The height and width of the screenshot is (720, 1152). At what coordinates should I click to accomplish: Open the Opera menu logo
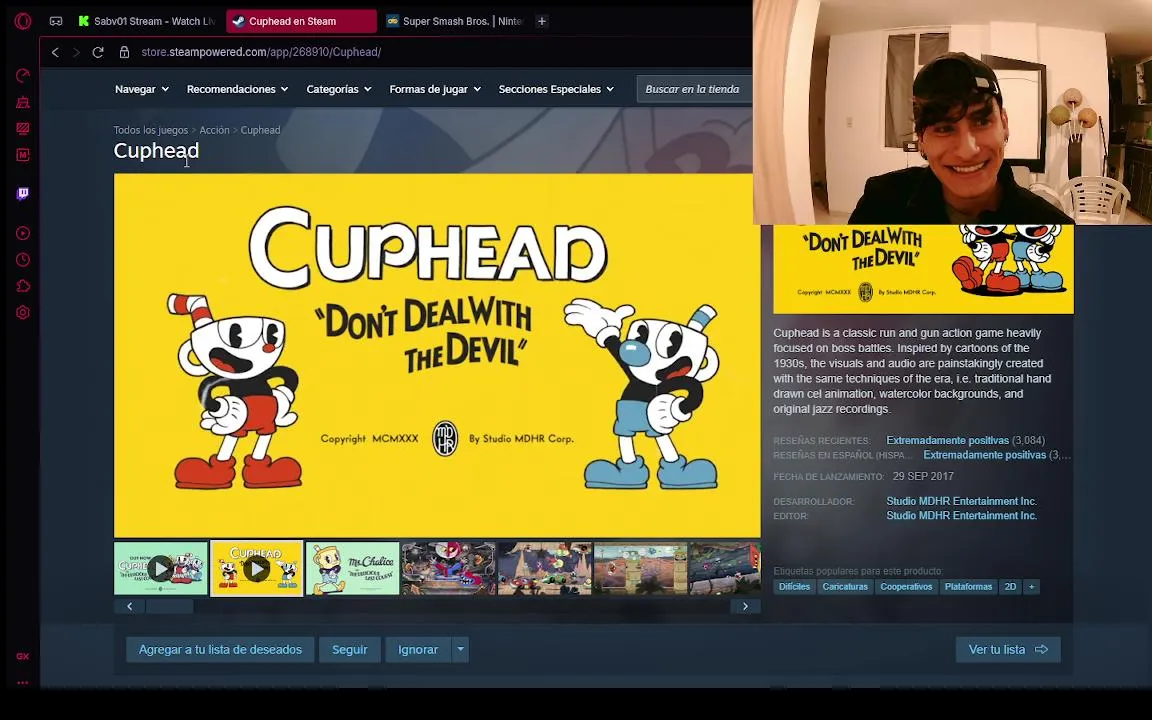click(23, 21)
